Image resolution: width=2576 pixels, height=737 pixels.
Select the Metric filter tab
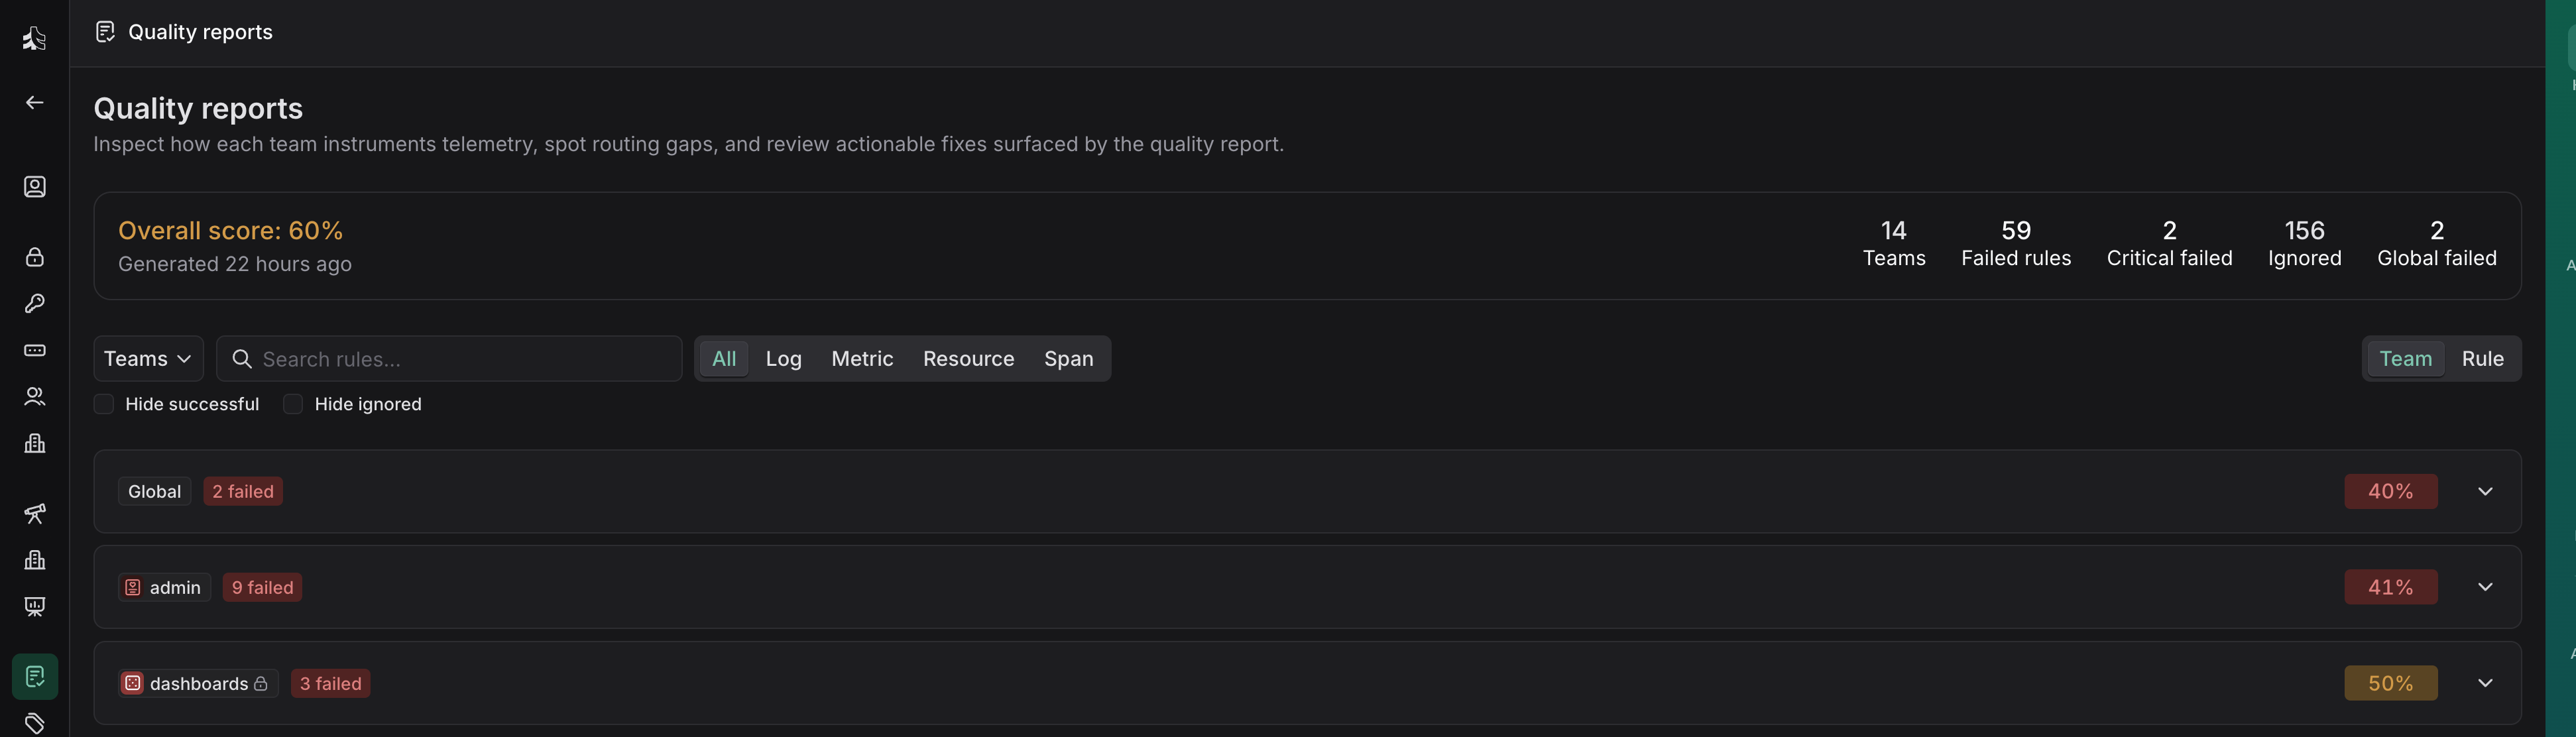(862, 359)
